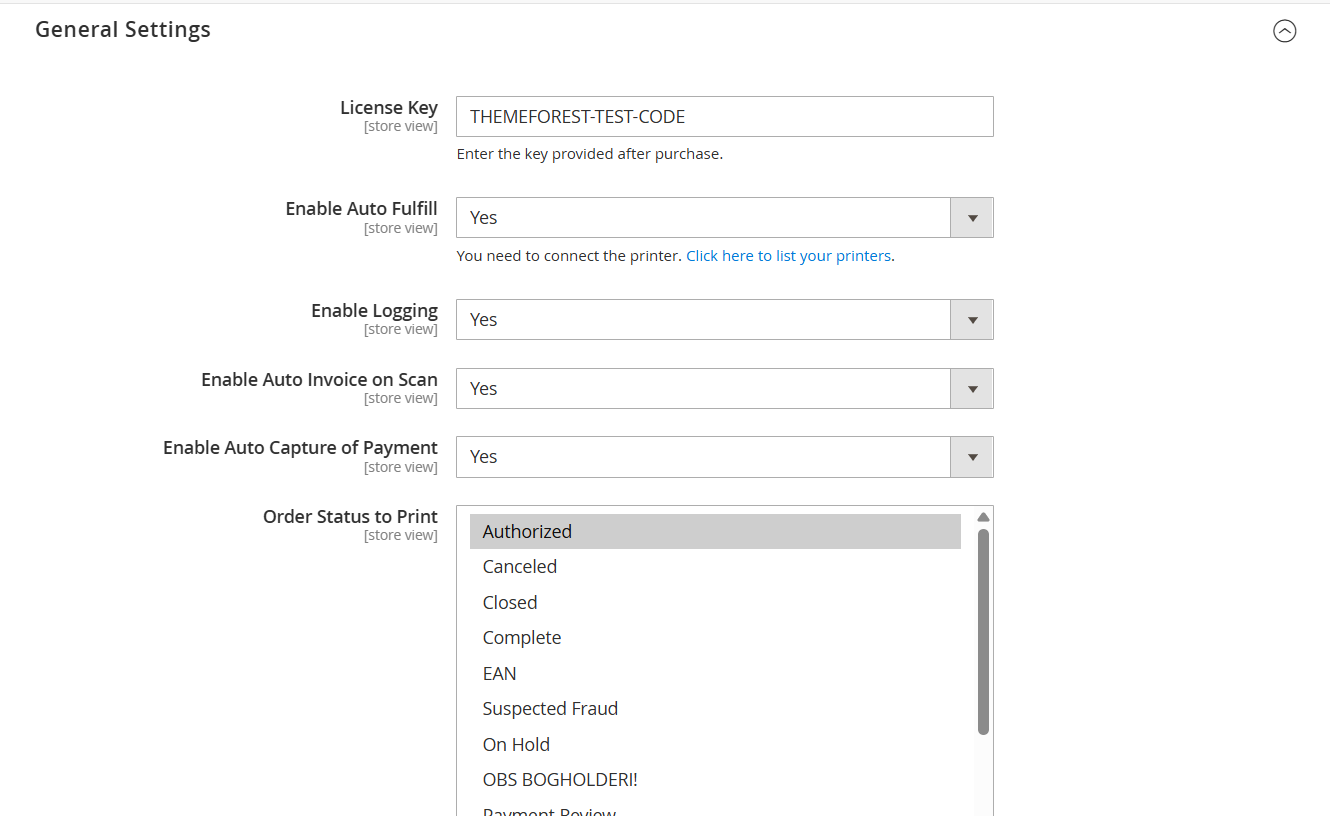The image size is (1330, 816).
Task: Select Canceled in Order Status to Print list
Action: (x=519, y=566)
